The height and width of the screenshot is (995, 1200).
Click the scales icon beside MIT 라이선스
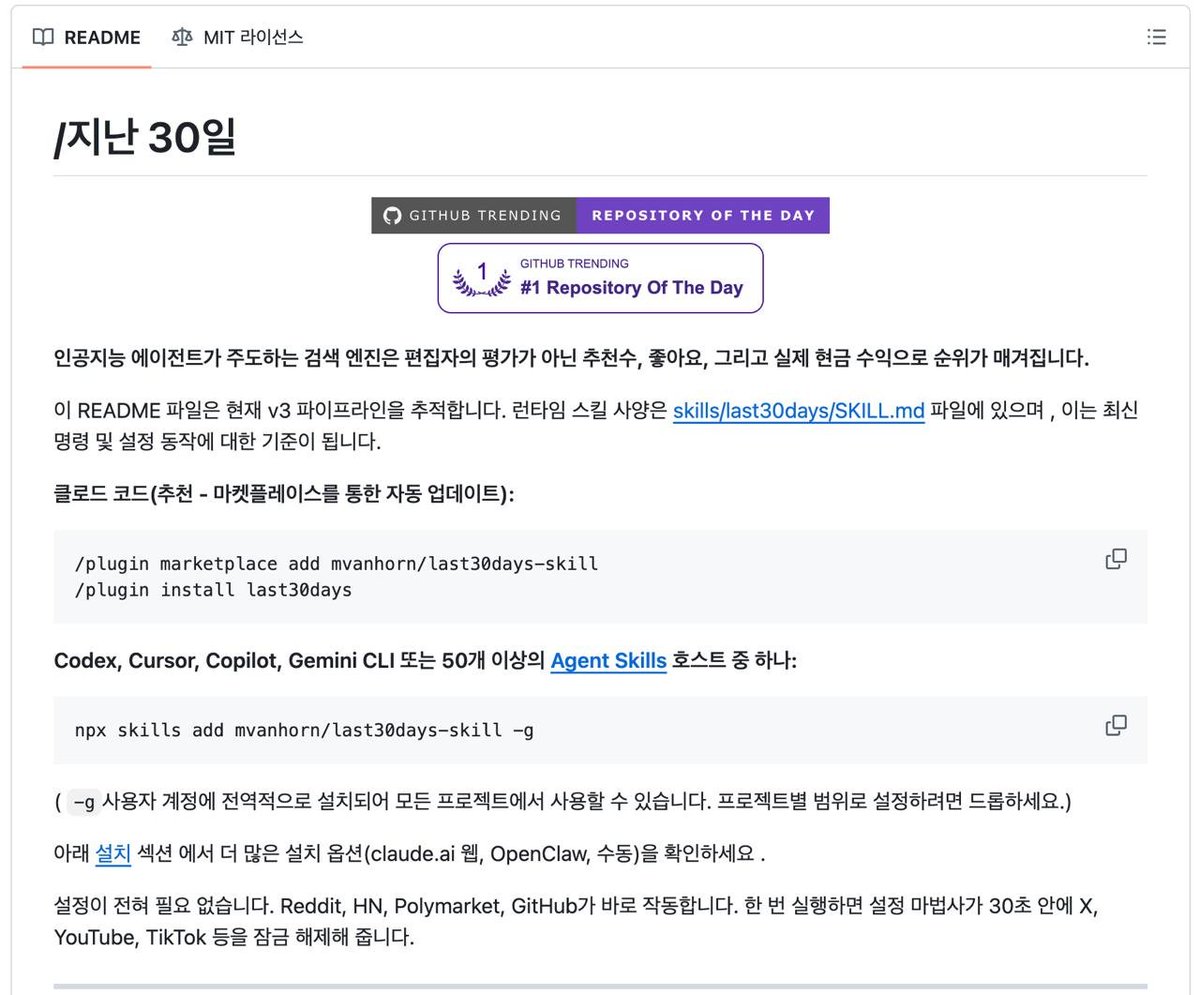click(x=181, y=38)
